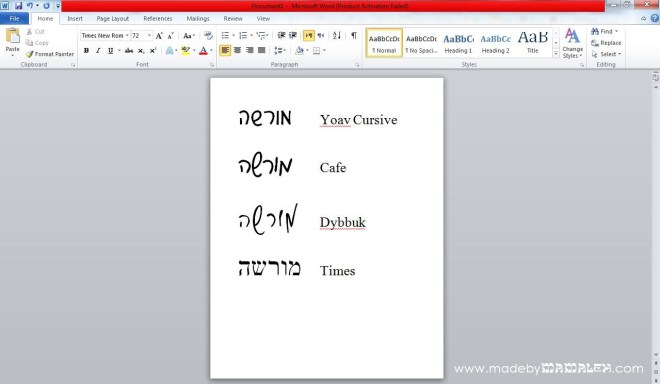660x384 pixels.
Task: Open the Font dialog launcher
Action: [x=212, y=65]
